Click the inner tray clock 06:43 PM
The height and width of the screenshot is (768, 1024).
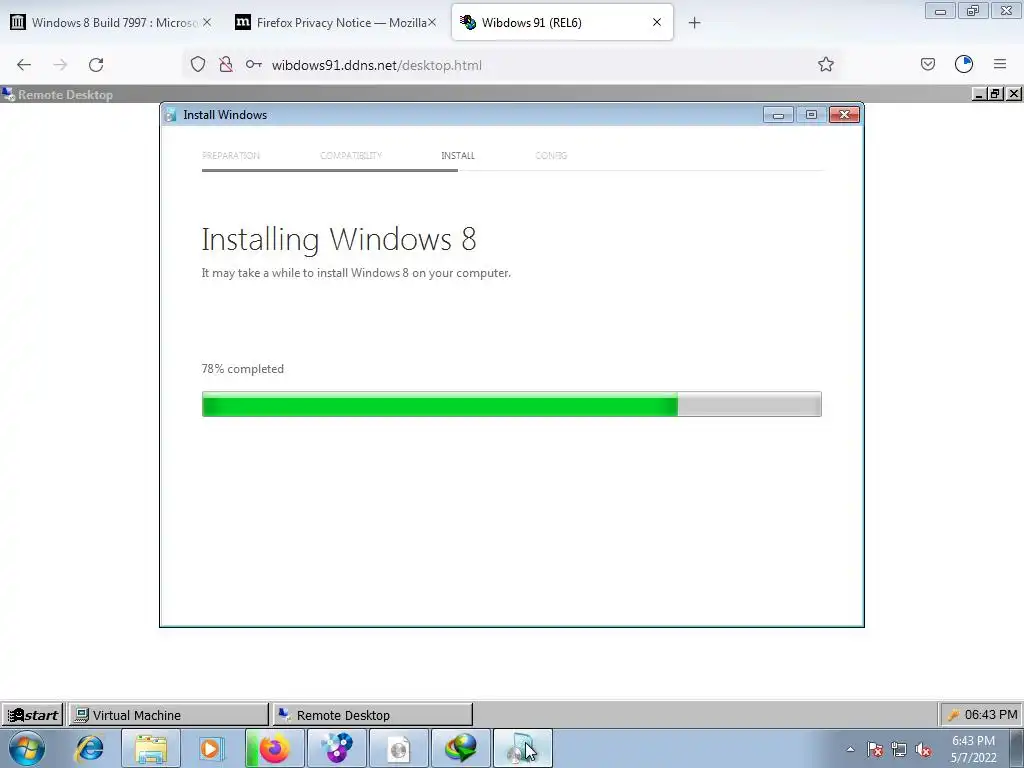click(990, 715)
